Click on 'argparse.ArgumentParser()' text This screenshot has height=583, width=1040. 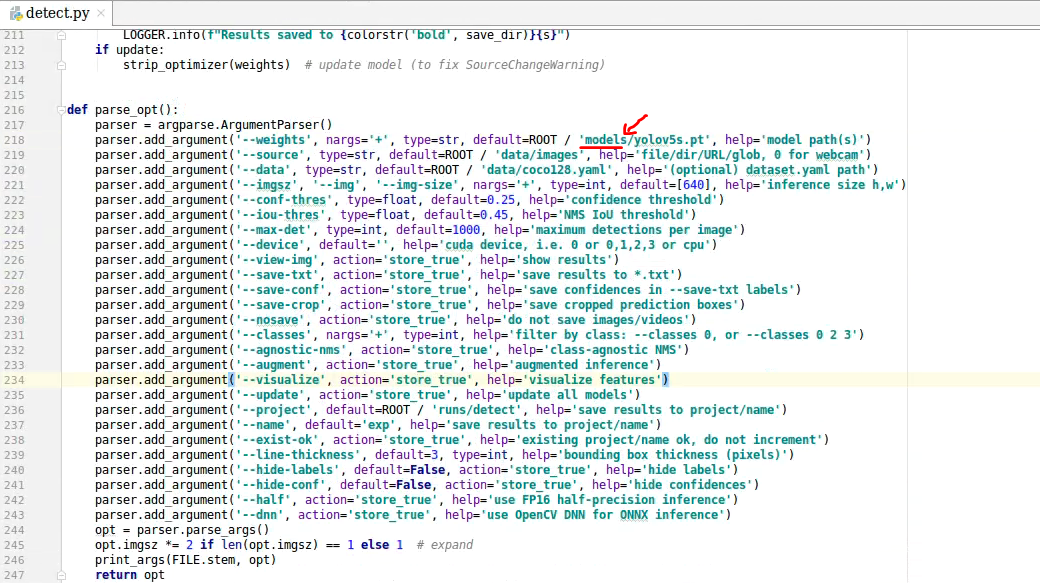245,125
